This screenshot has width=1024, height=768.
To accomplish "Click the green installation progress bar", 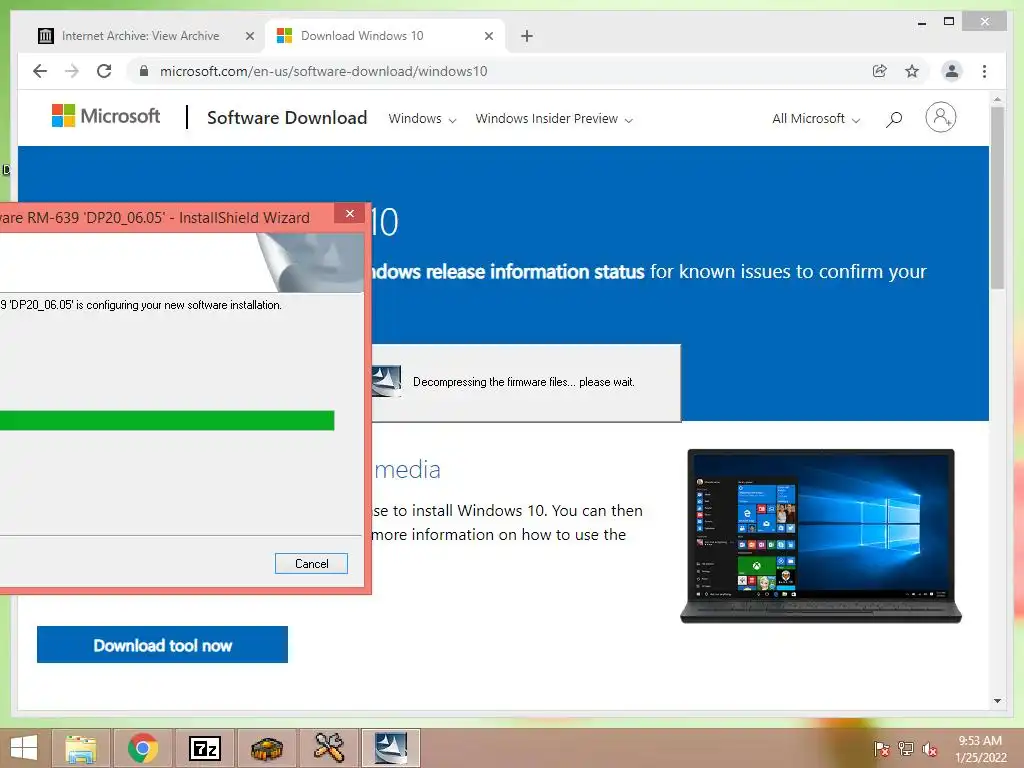I will (167, 421).
